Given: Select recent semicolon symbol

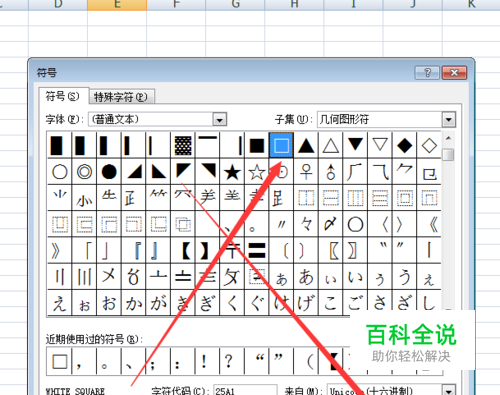Looking at the screenshot, I should pos(158,361).
